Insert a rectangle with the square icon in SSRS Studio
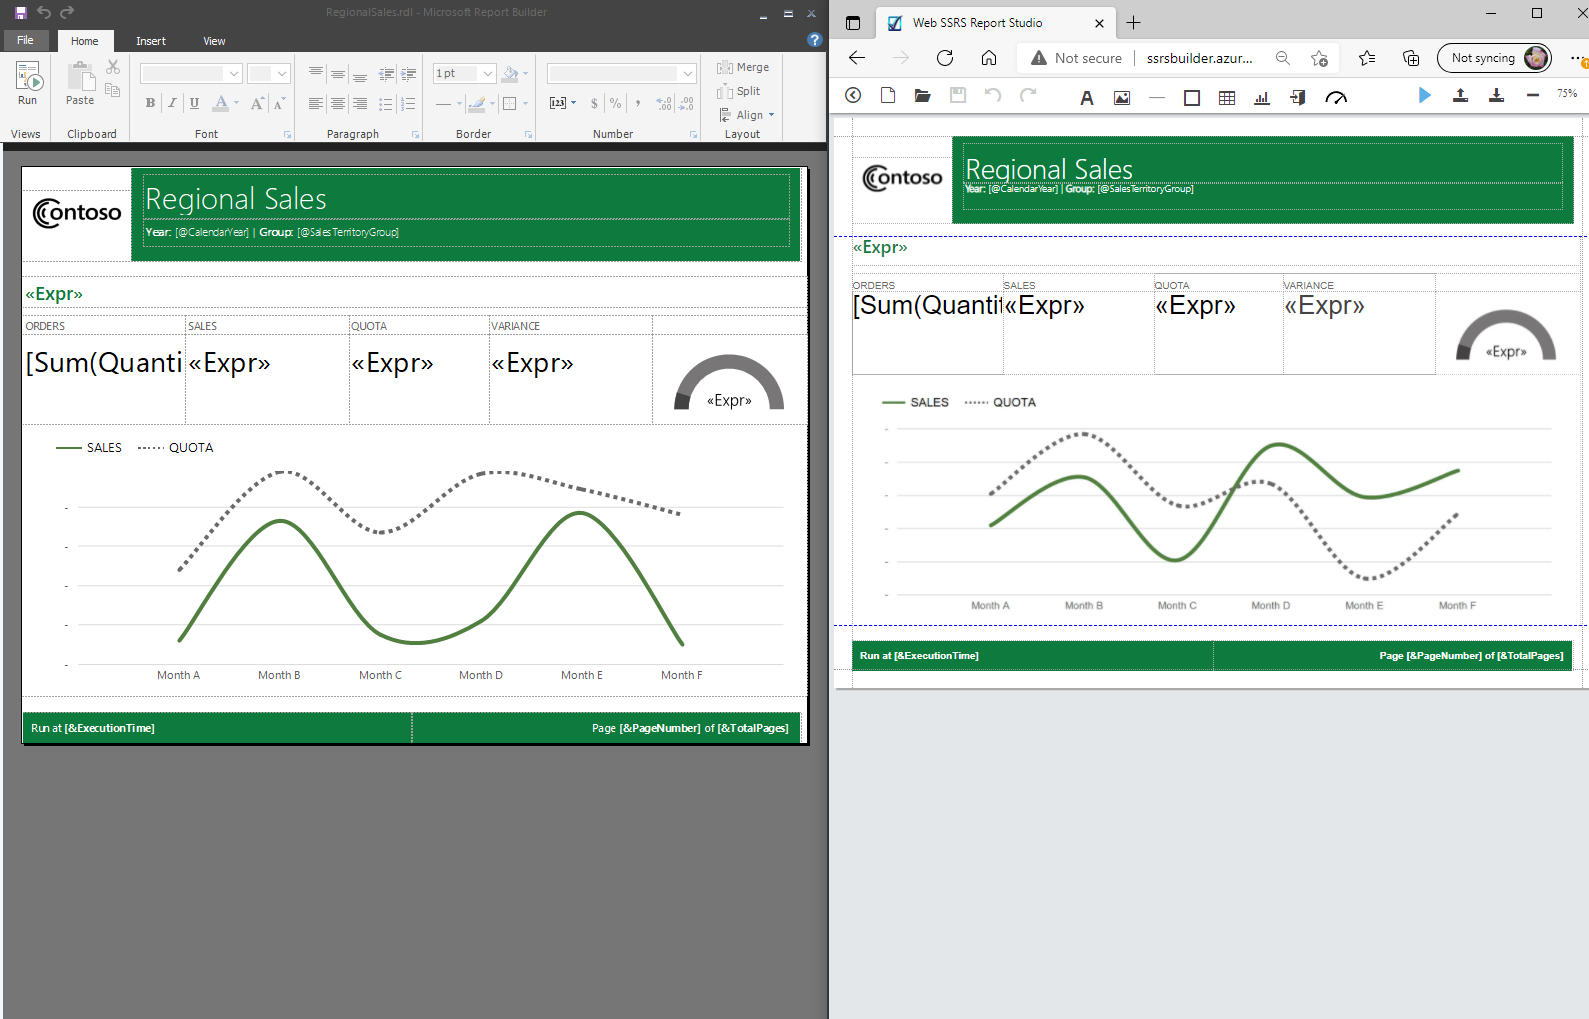This screenshot has width=1589, height=1019. 1192,97
